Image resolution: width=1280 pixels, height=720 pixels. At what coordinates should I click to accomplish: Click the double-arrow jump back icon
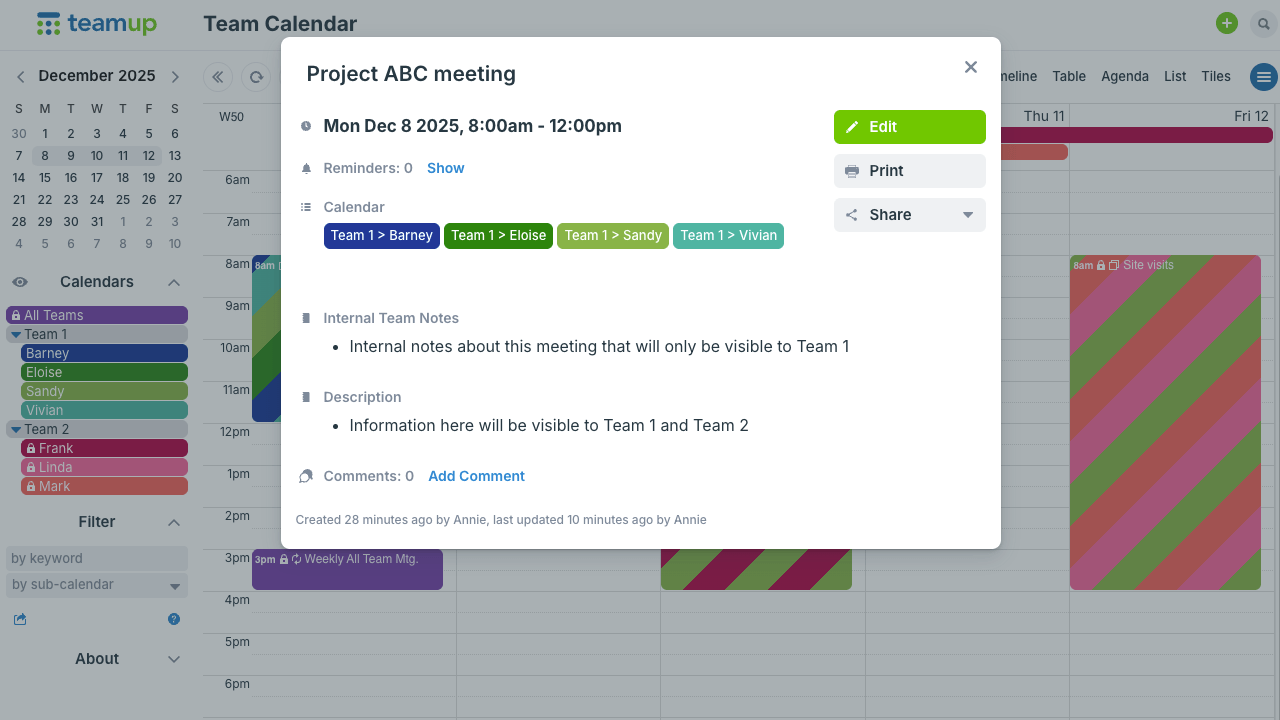[218, 77]
